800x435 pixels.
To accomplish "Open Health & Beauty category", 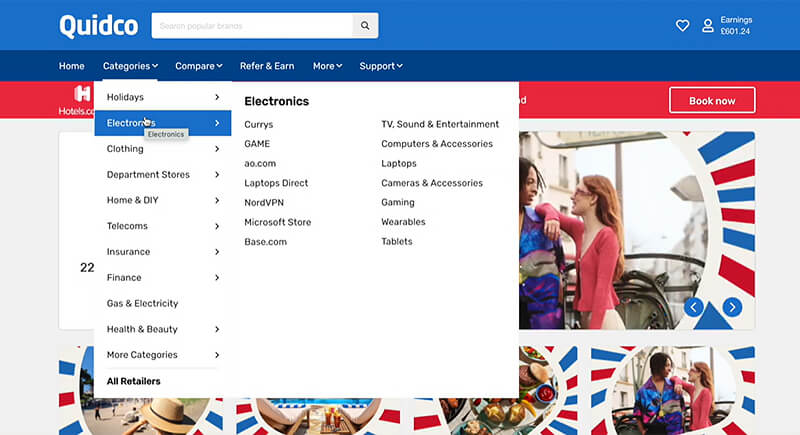I will tap(163, 329).
